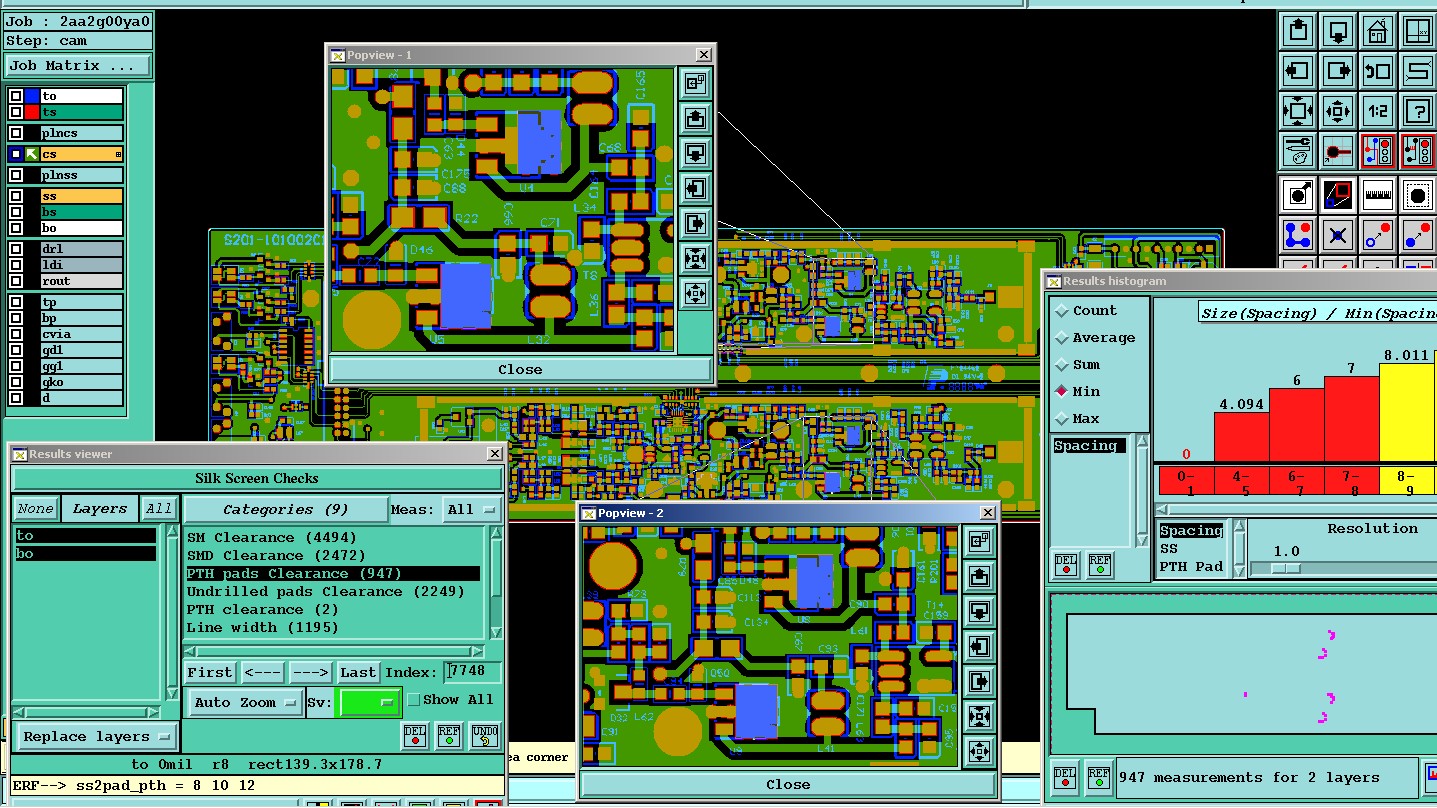Screen dimensions: 1437x808
Task: Open the wrench and pencil tools icon
Action: (x=1298, y=151)
